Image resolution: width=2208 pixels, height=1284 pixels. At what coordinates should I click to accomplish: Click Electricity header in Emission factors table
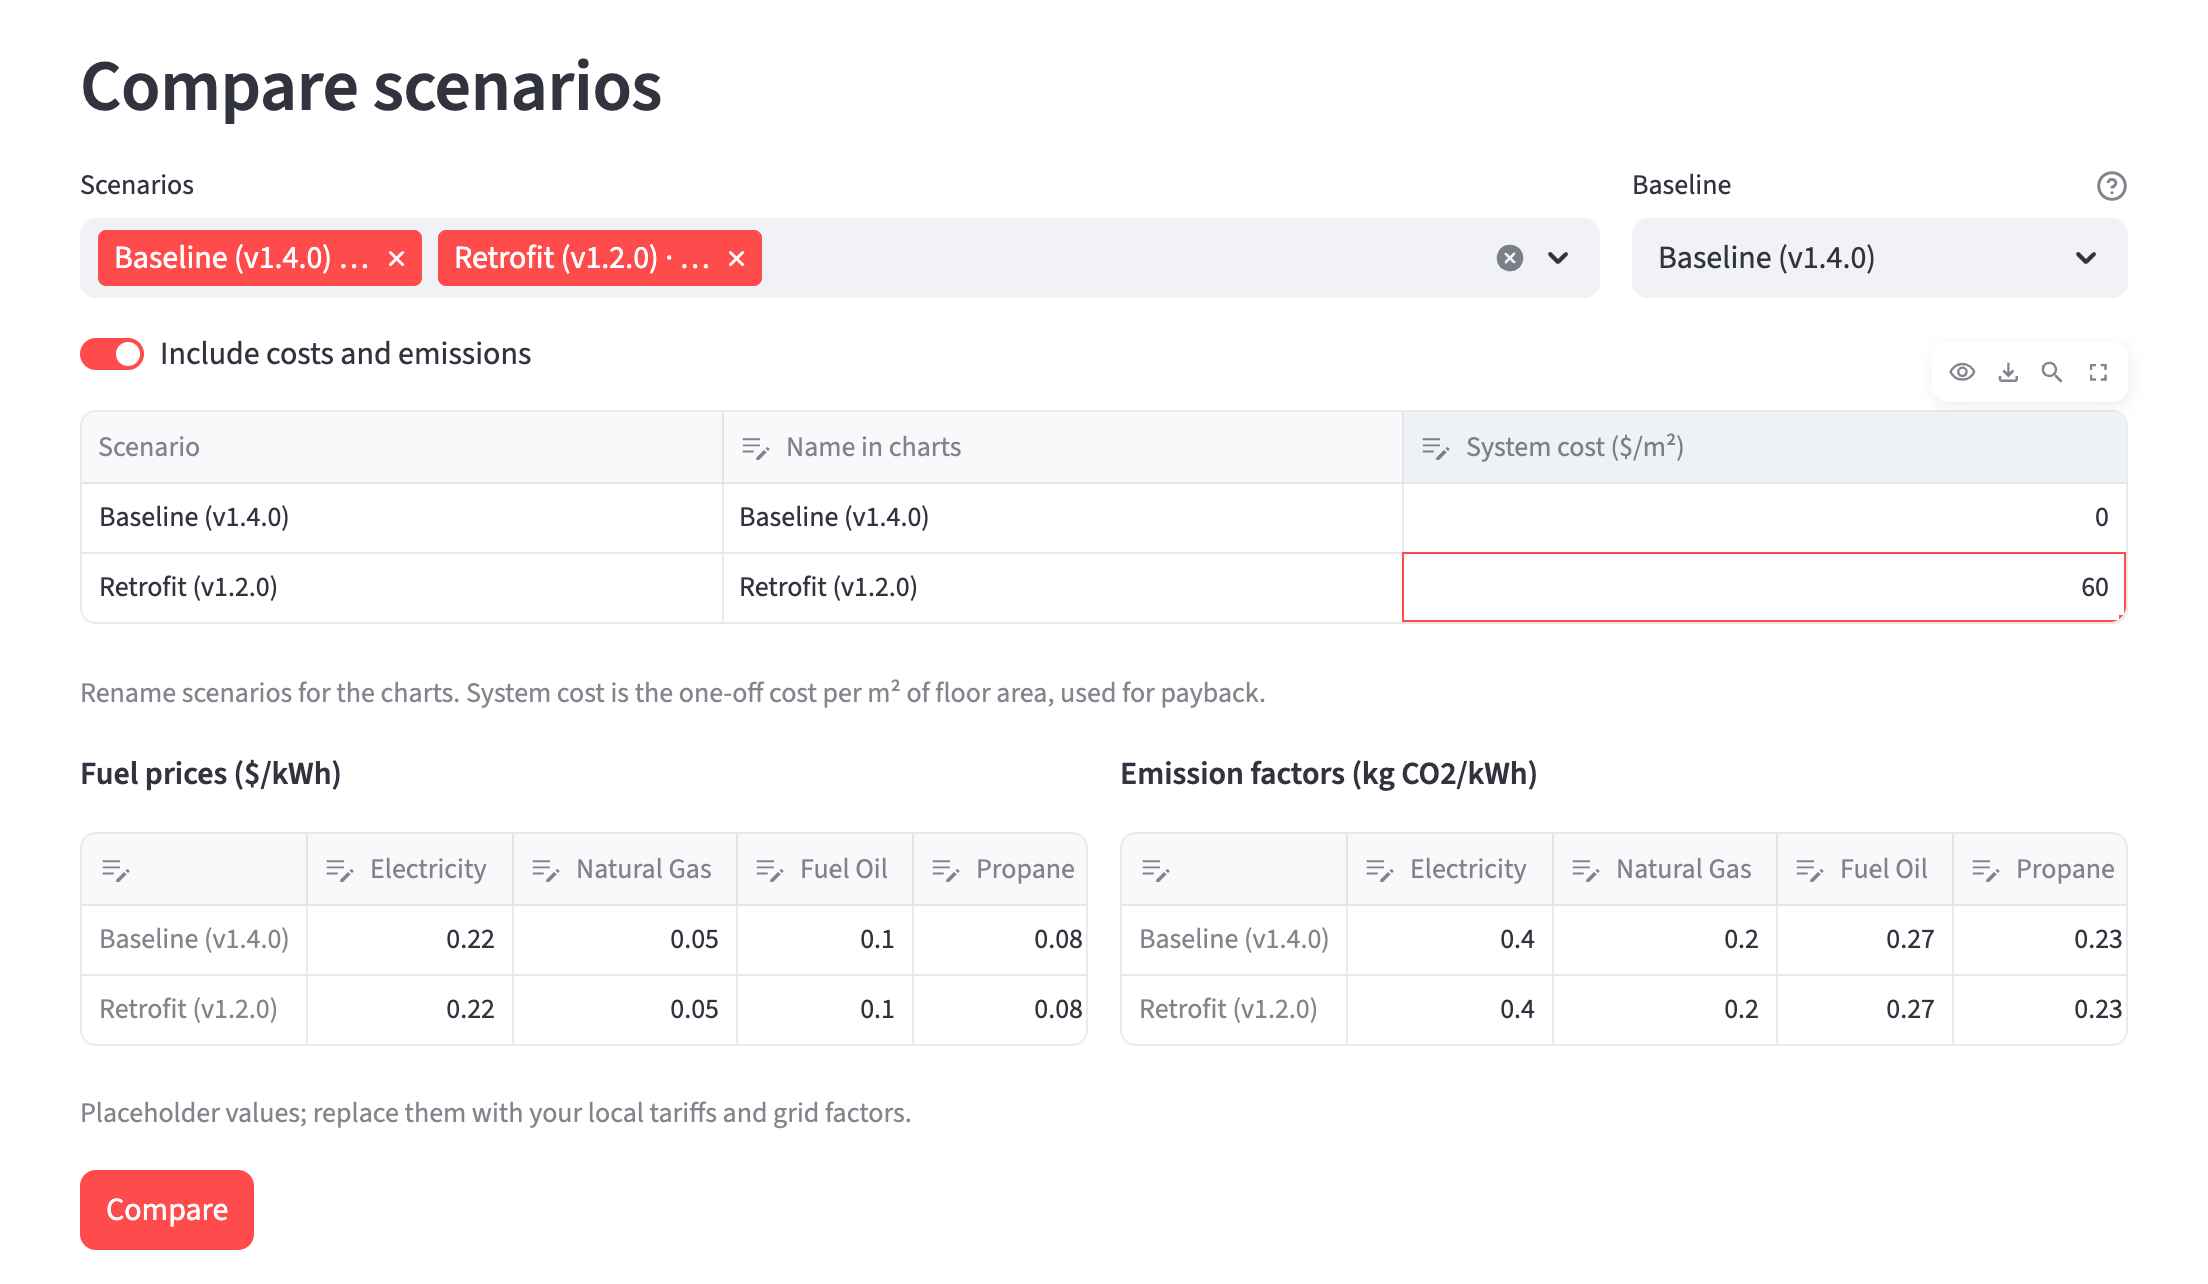click(x=1450, y=869)
